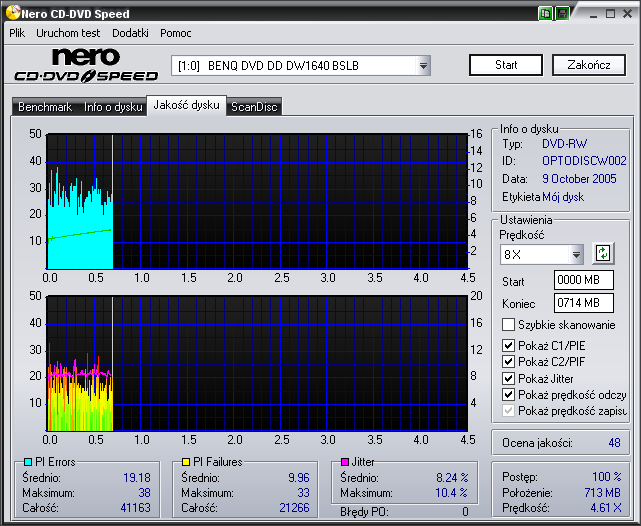This screenshot has width=641, height=526.
Task: Click the Postęp value 100 %
Action: pos(607,477)
